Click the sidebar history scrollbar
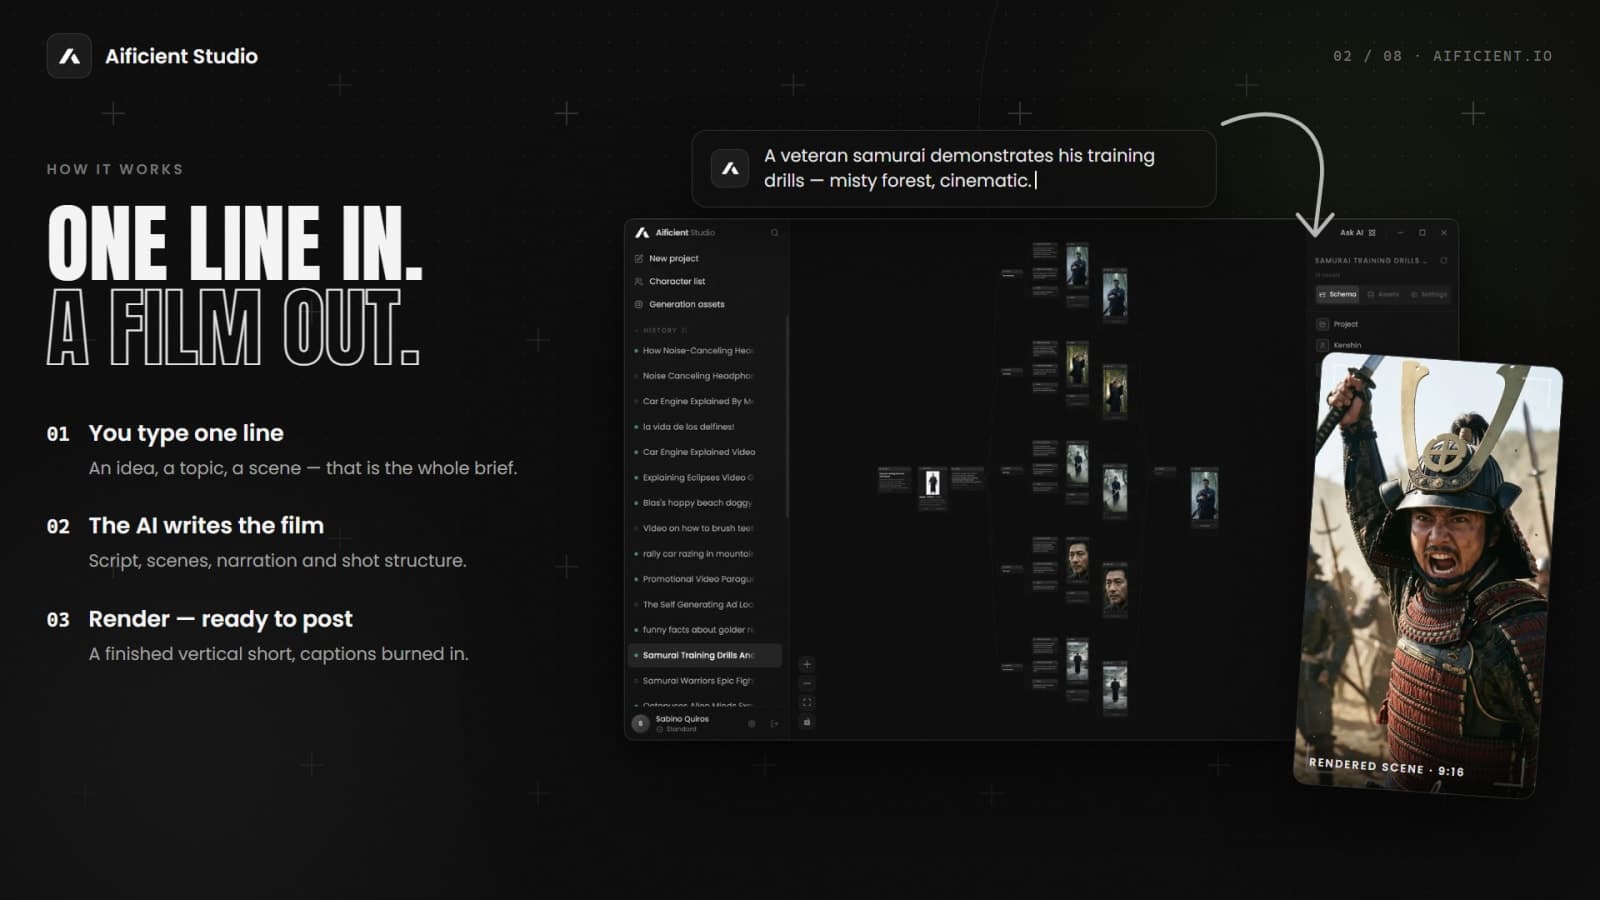The image size is (1600, 900). click(787, 416)
